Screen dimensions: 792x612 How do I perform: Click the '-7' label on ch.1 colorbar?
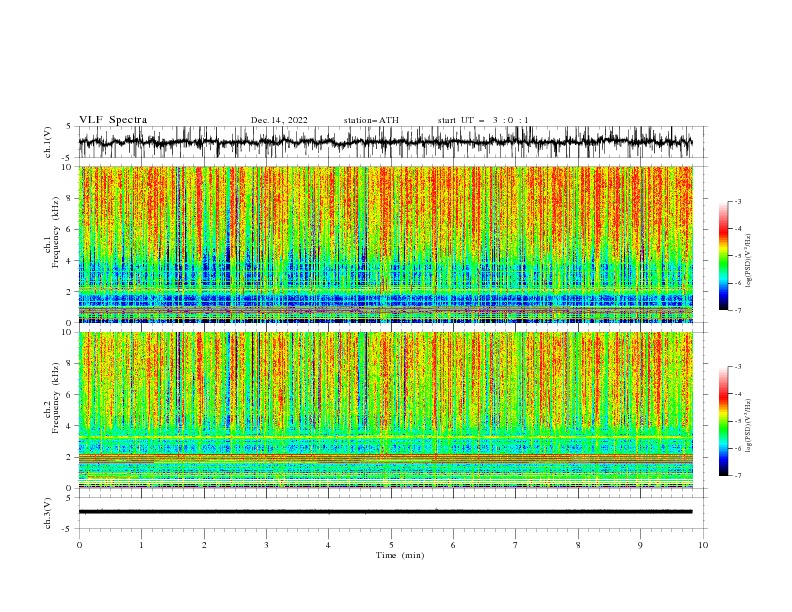(737, 310)
